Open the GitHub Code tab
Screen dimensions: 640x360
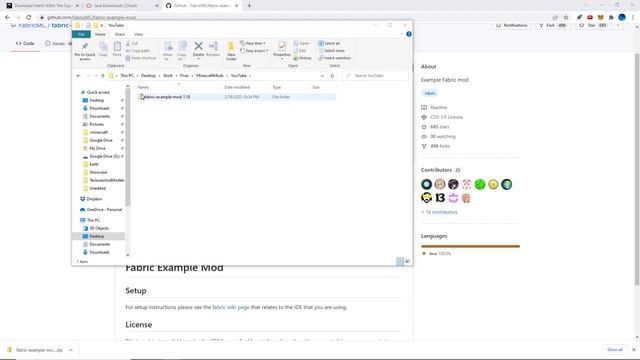[25, 43]
